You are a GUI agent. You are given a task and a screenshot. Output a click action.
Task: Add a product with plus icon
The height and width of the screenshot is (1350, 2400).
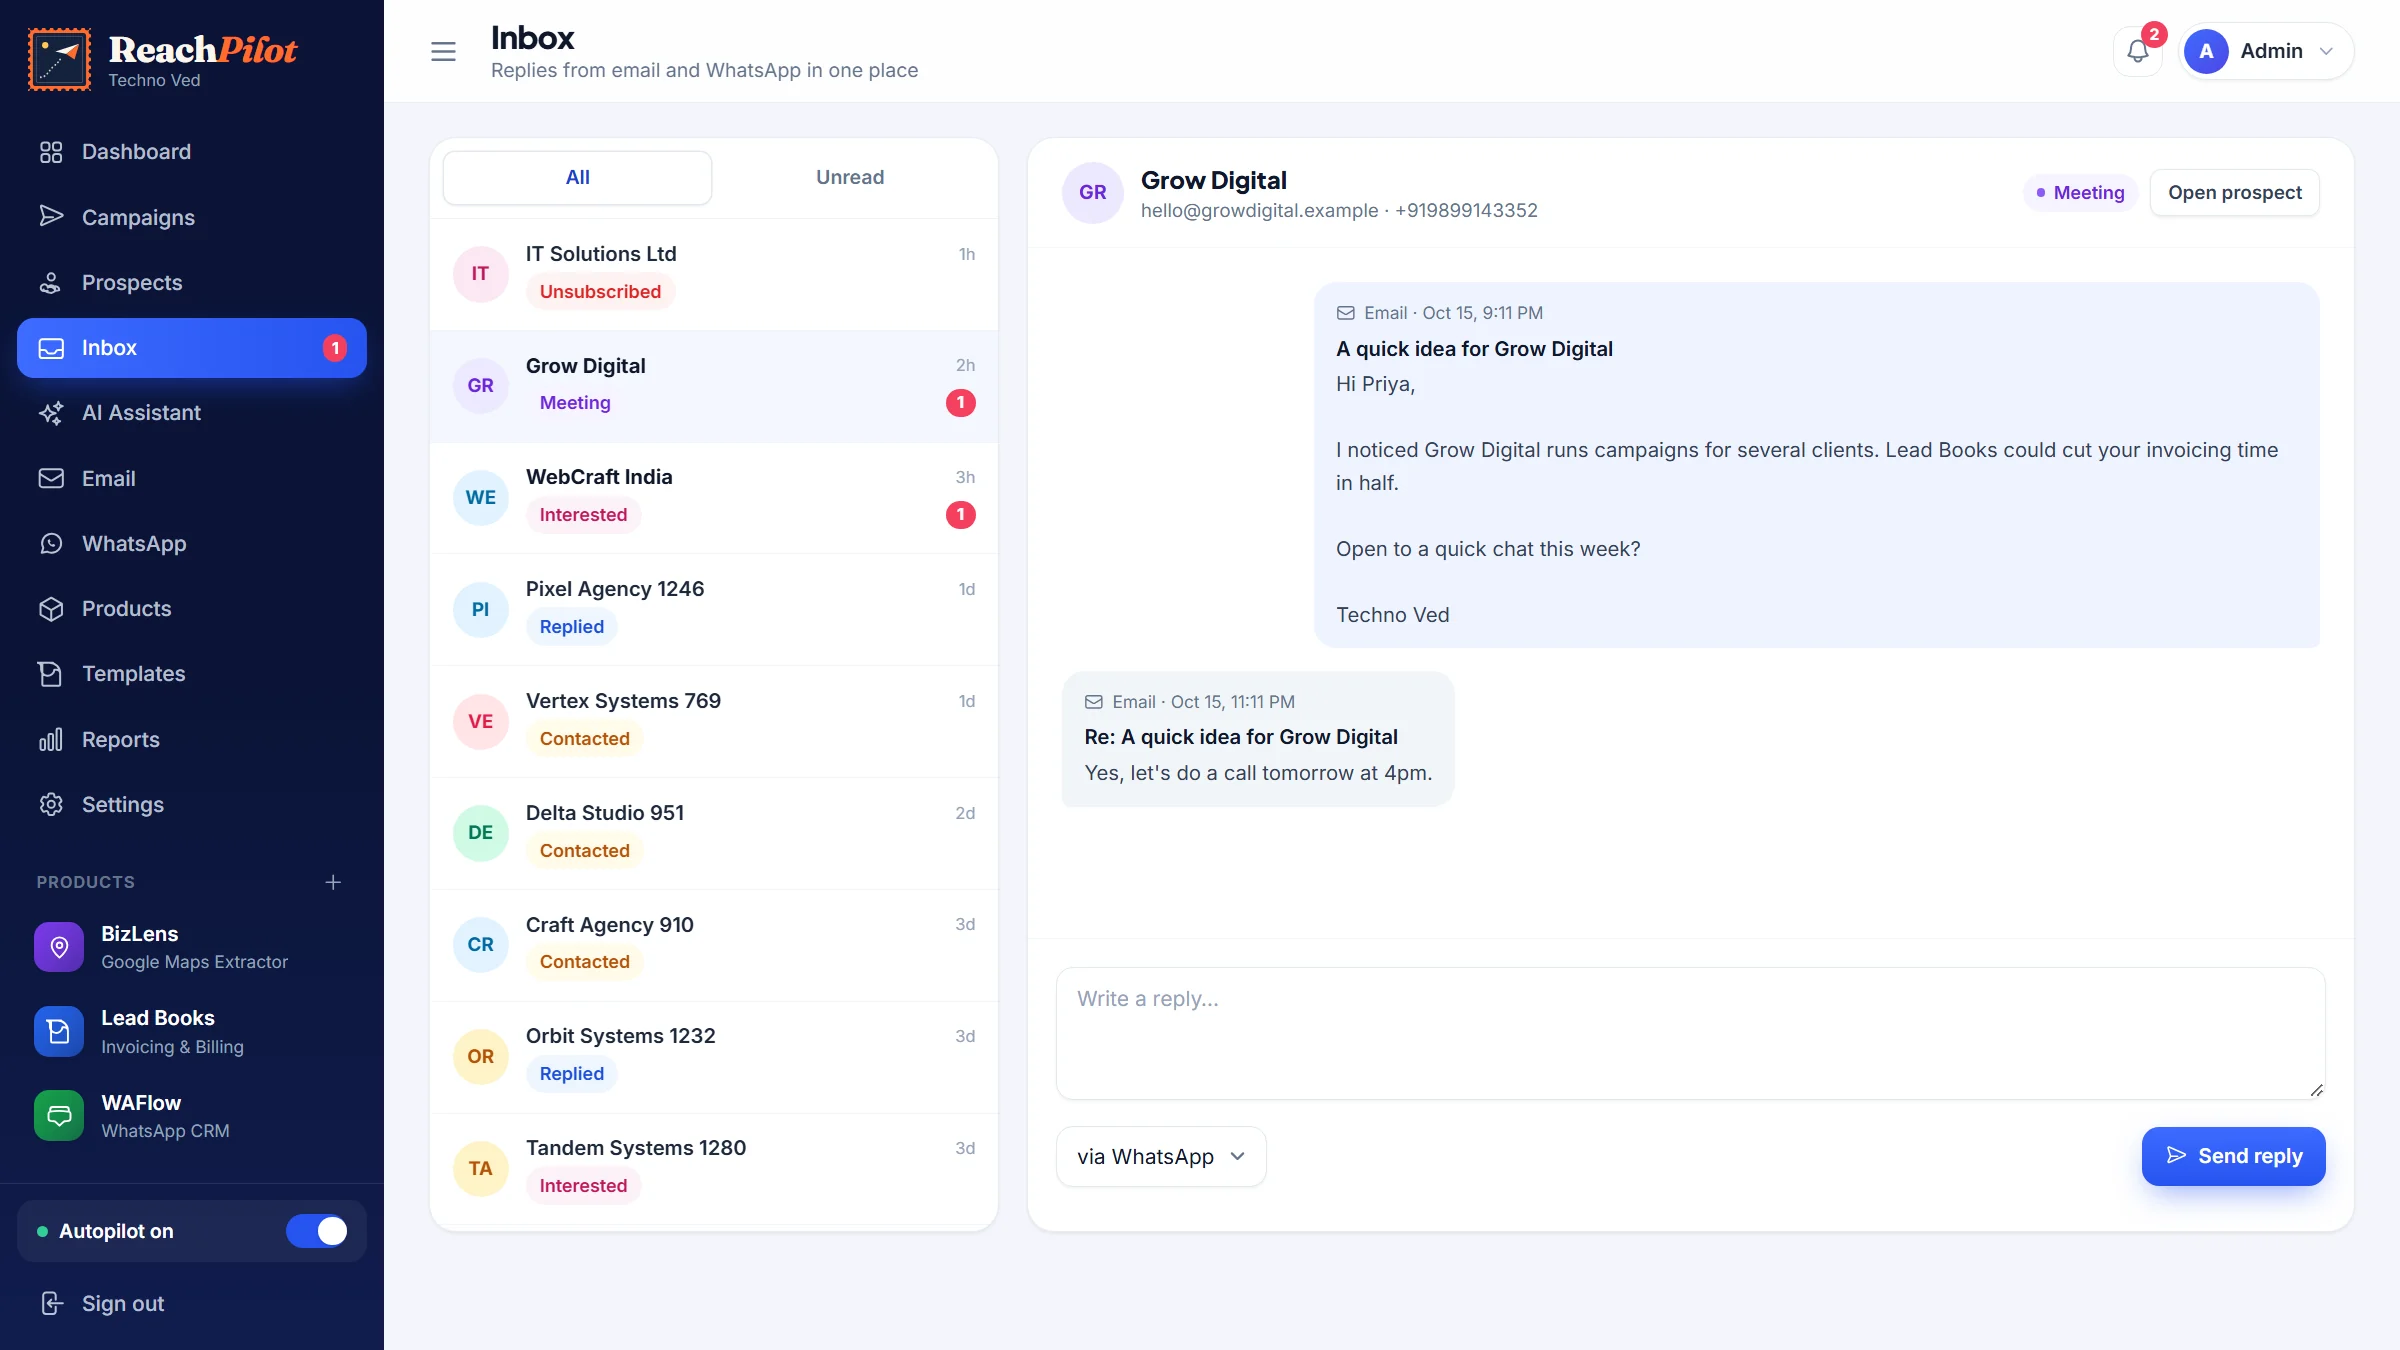point(333,882)
